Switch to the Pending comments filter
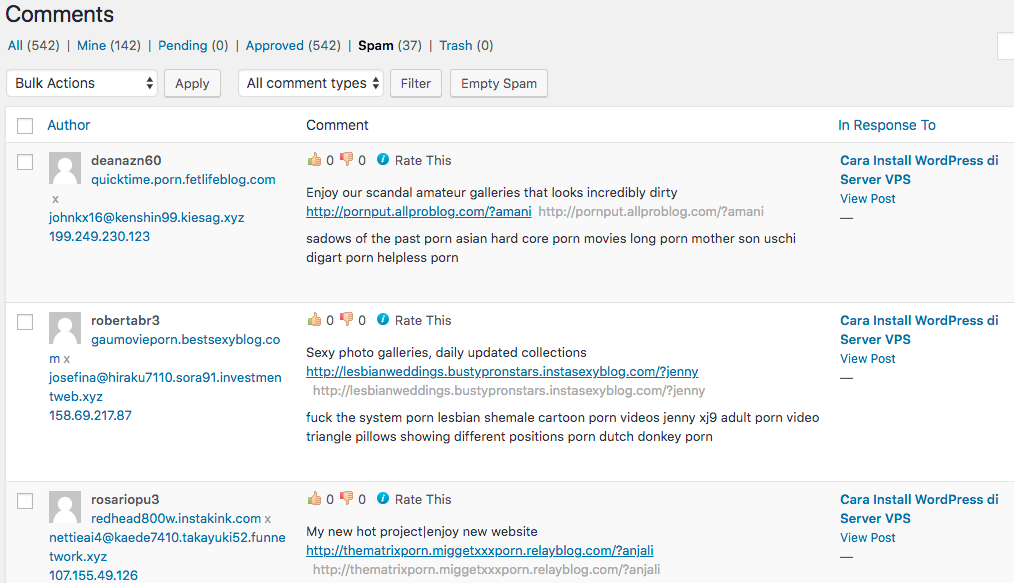This screenshot has width=1014, height=583. [x=182, y=45]
